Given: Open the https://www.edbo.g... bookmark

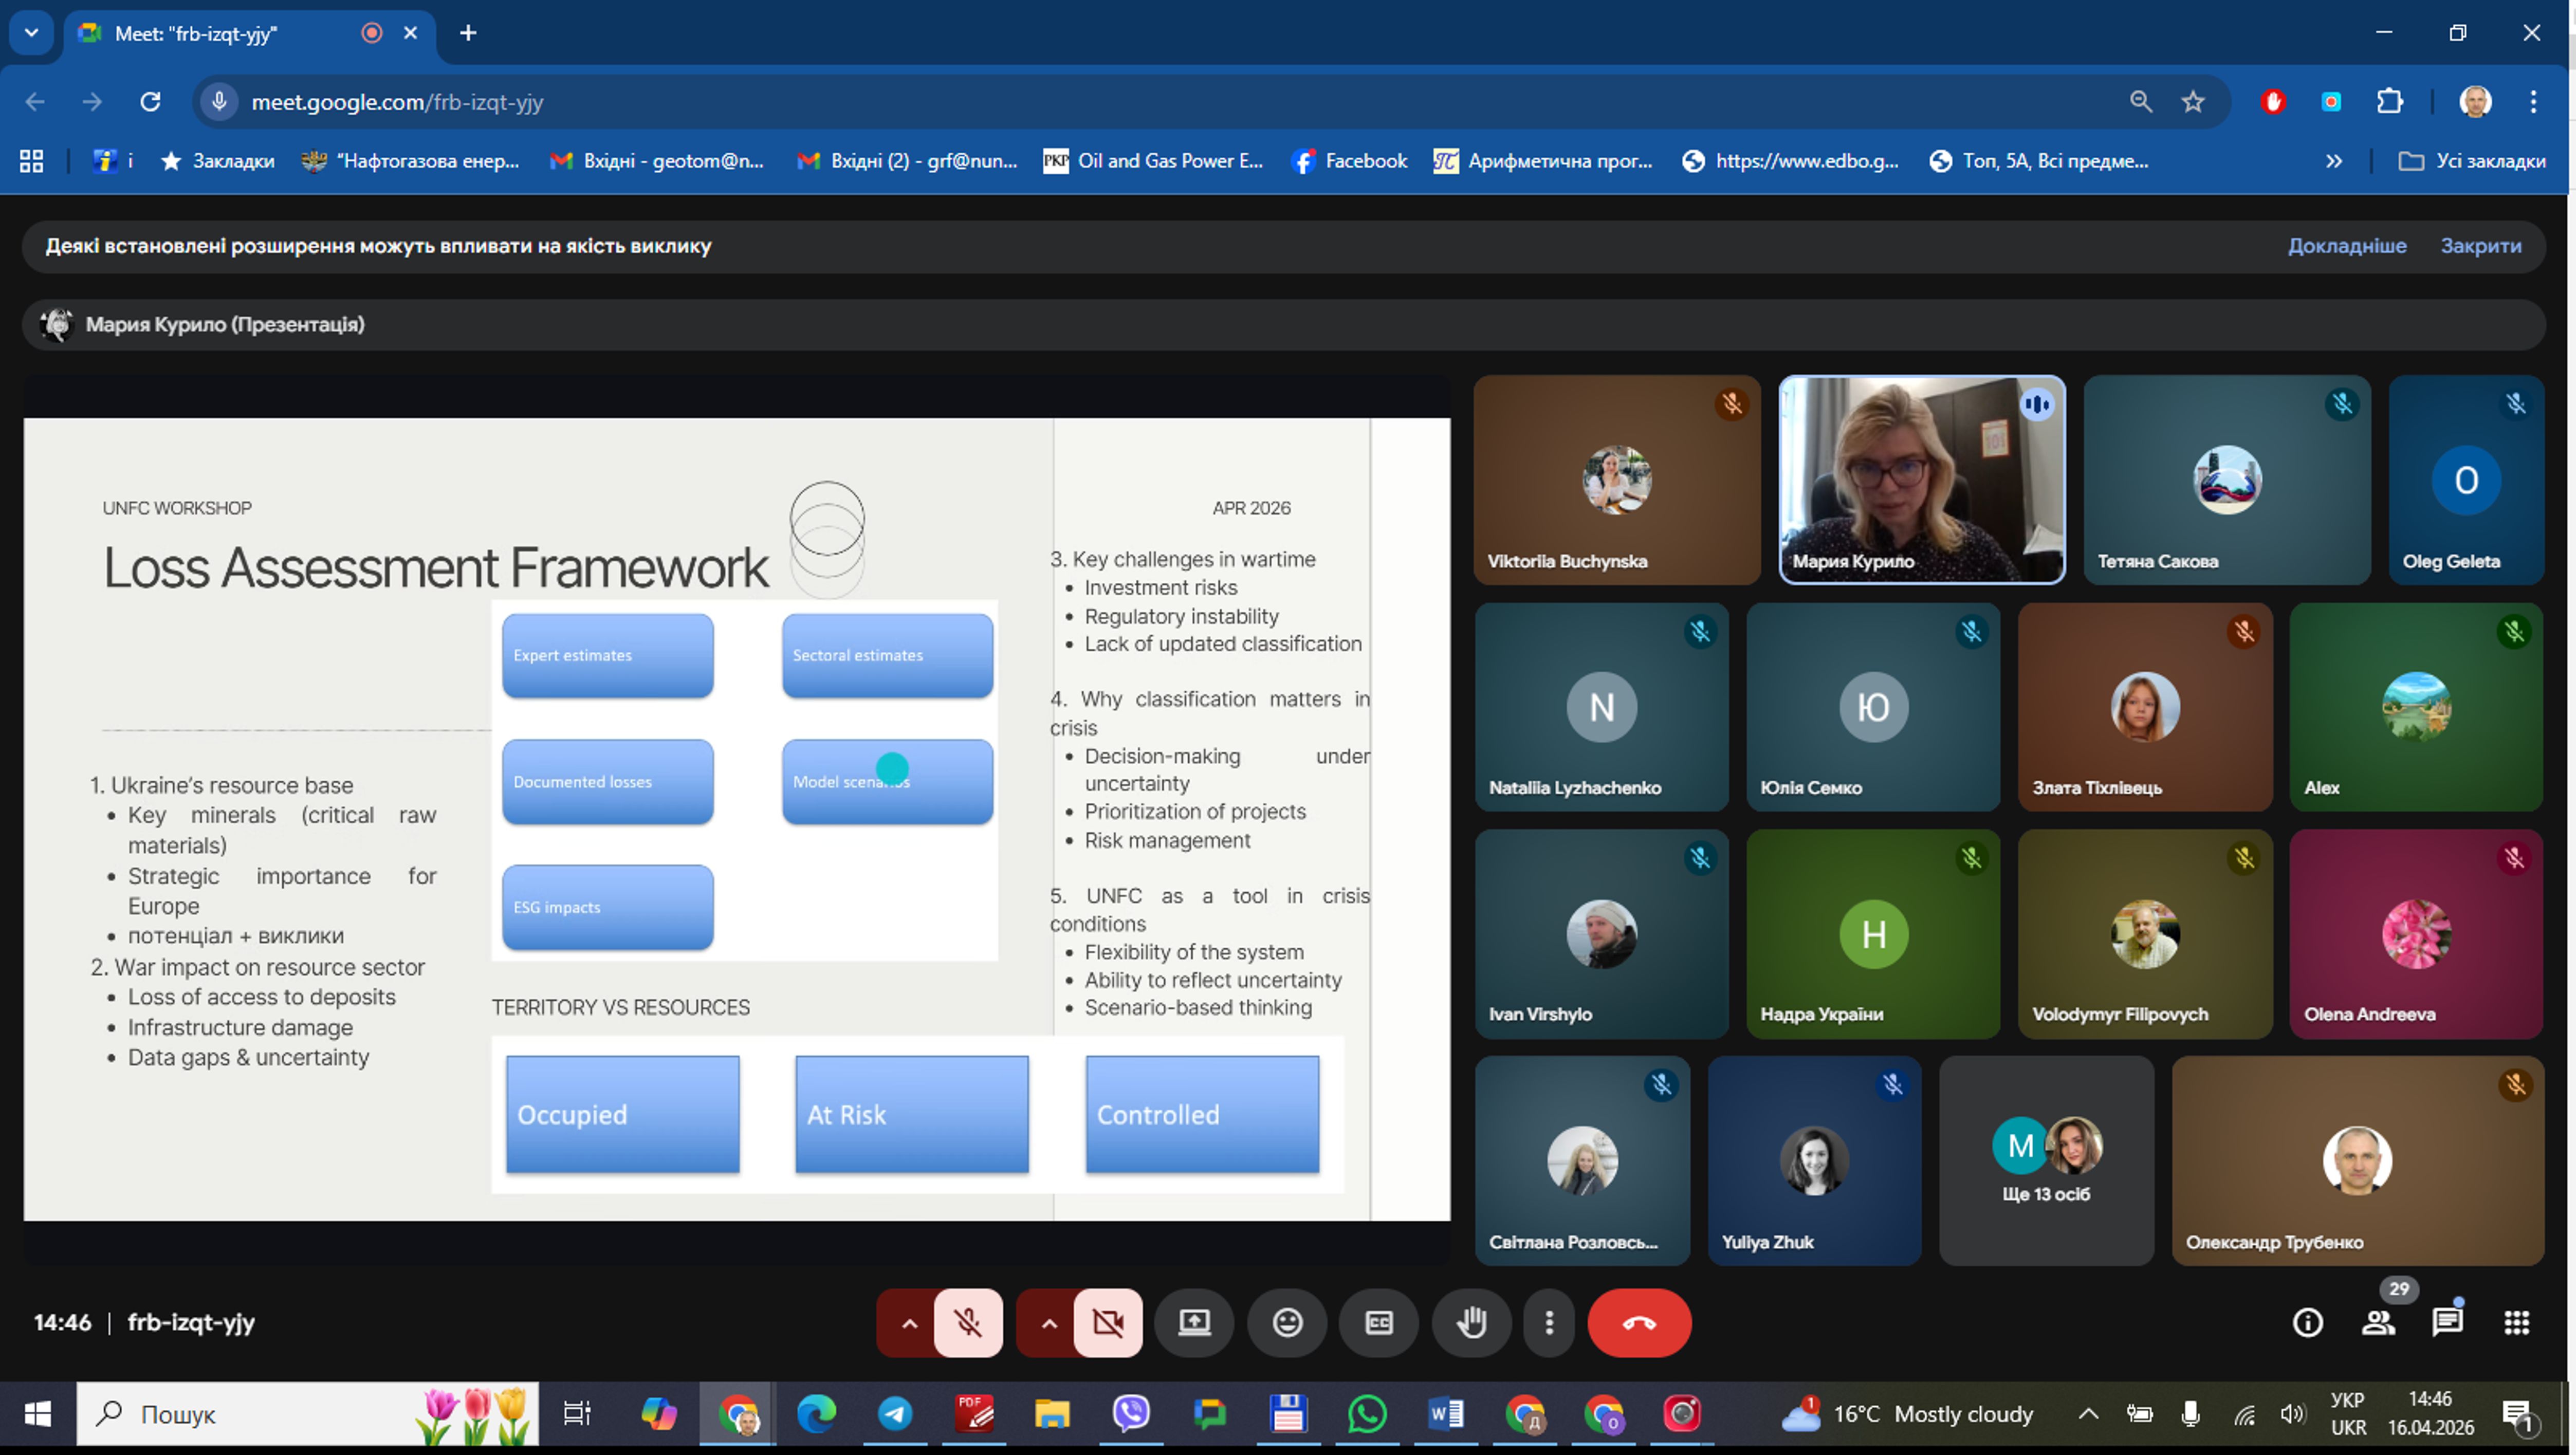Looking at the screenshot, I should click(1790, 161).
